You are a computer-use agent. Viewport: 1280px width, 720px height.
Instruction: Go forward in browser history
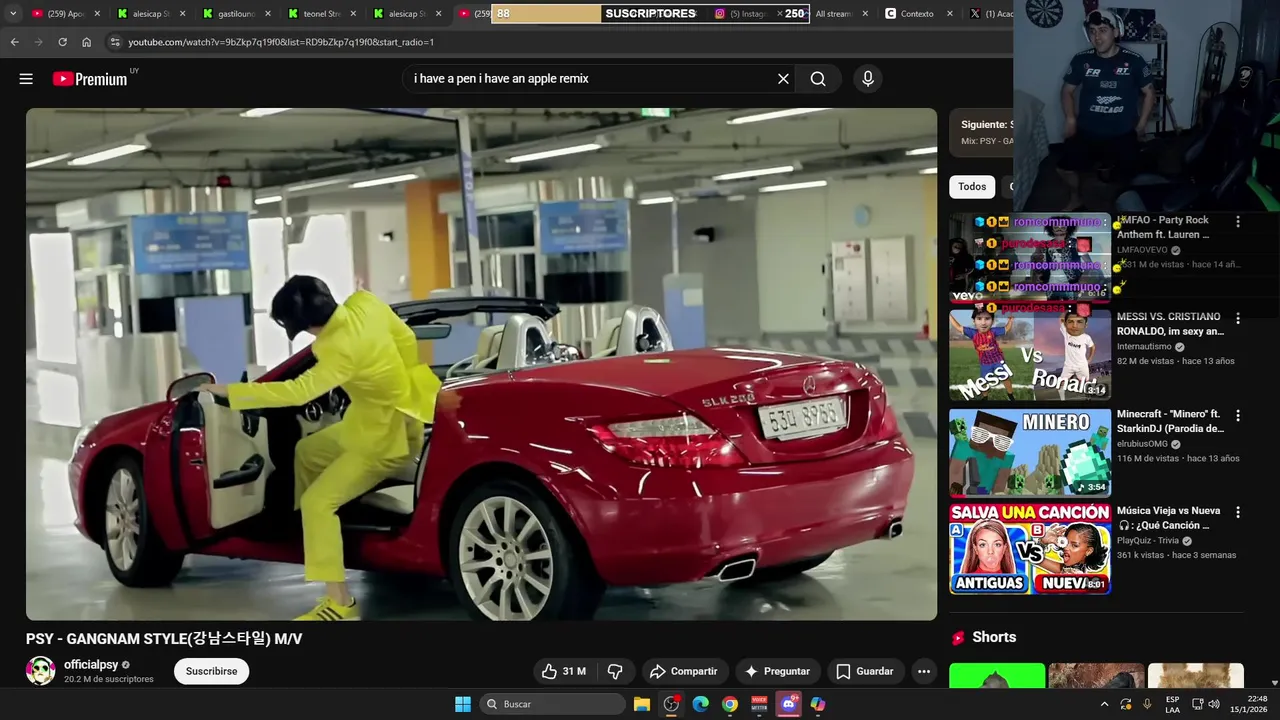(38, 42)
